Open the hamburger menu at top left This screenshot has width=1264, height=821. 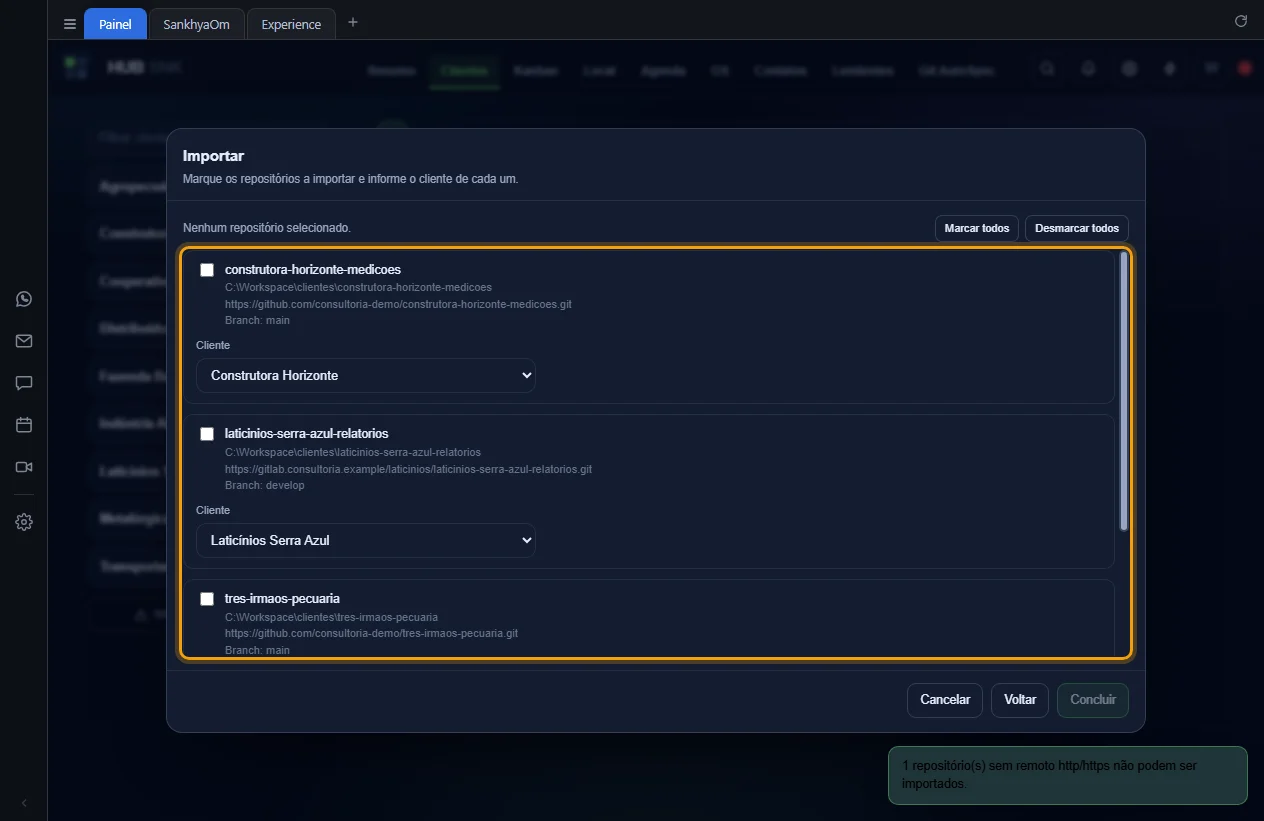click(x=69, y=24)
